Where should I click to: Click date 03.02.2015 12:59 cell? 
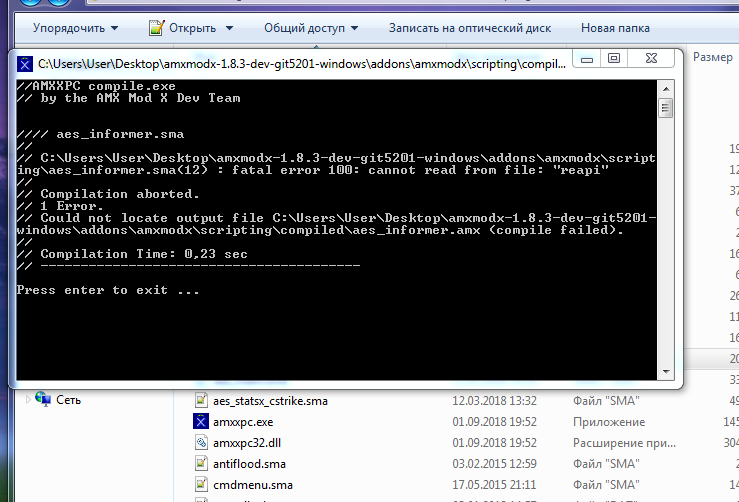(494, 464)
